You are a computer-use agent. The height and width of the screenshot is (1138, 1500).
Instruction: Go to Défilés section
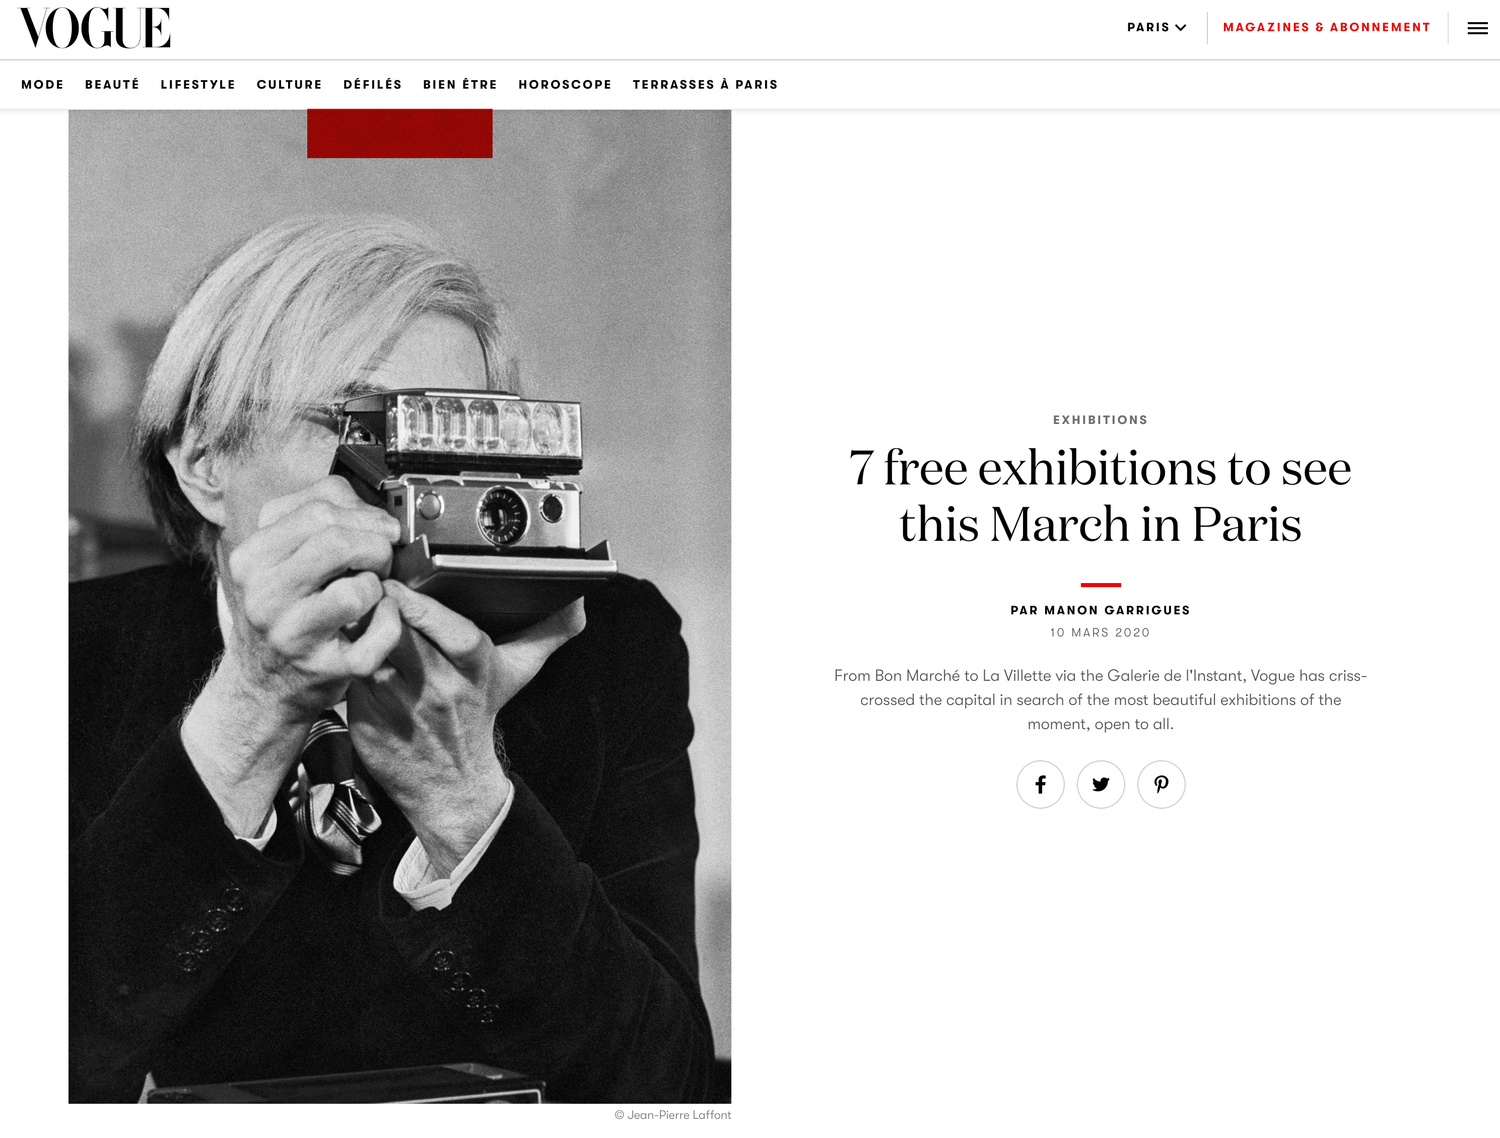coord(372,84)
